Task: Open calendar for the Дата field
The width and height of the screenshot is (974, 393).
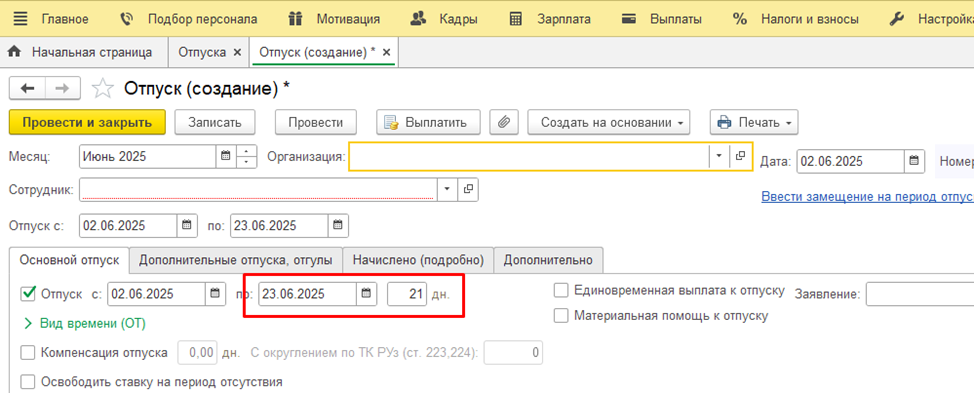Action: coord(913,161)
